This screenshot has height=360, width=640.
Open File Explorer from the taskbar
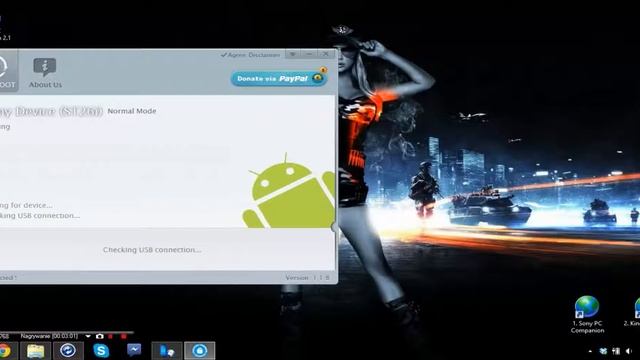(x=36, y=351)
